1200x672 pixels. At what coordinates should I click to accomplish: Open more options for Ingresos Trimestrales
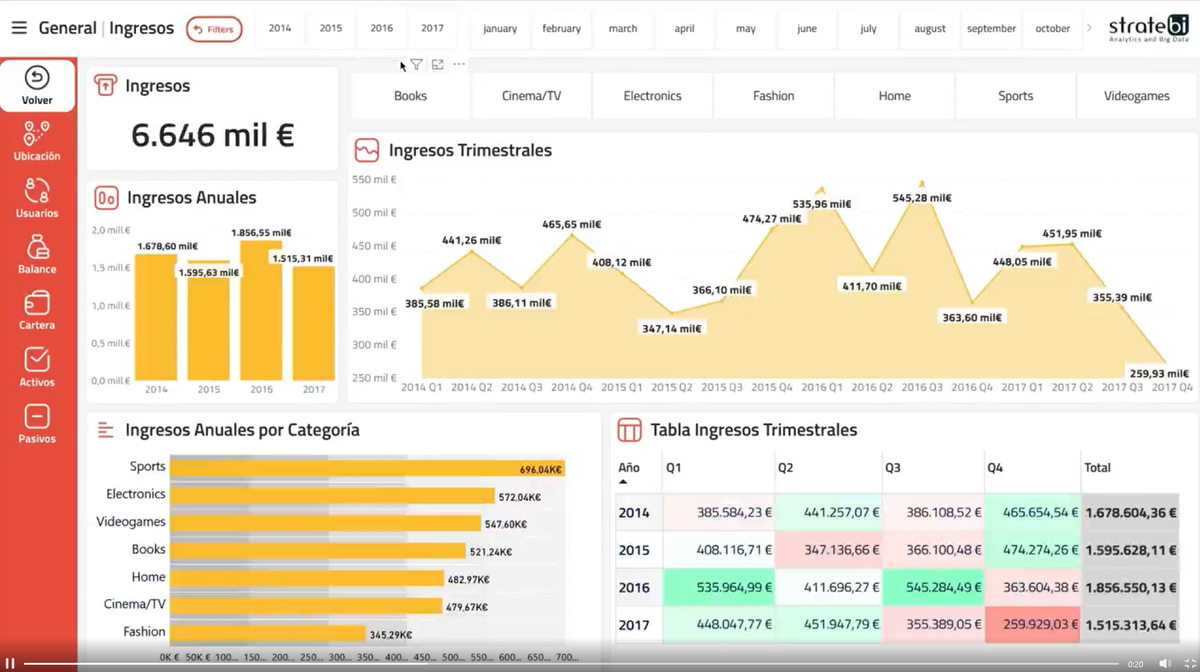[458, 64]
